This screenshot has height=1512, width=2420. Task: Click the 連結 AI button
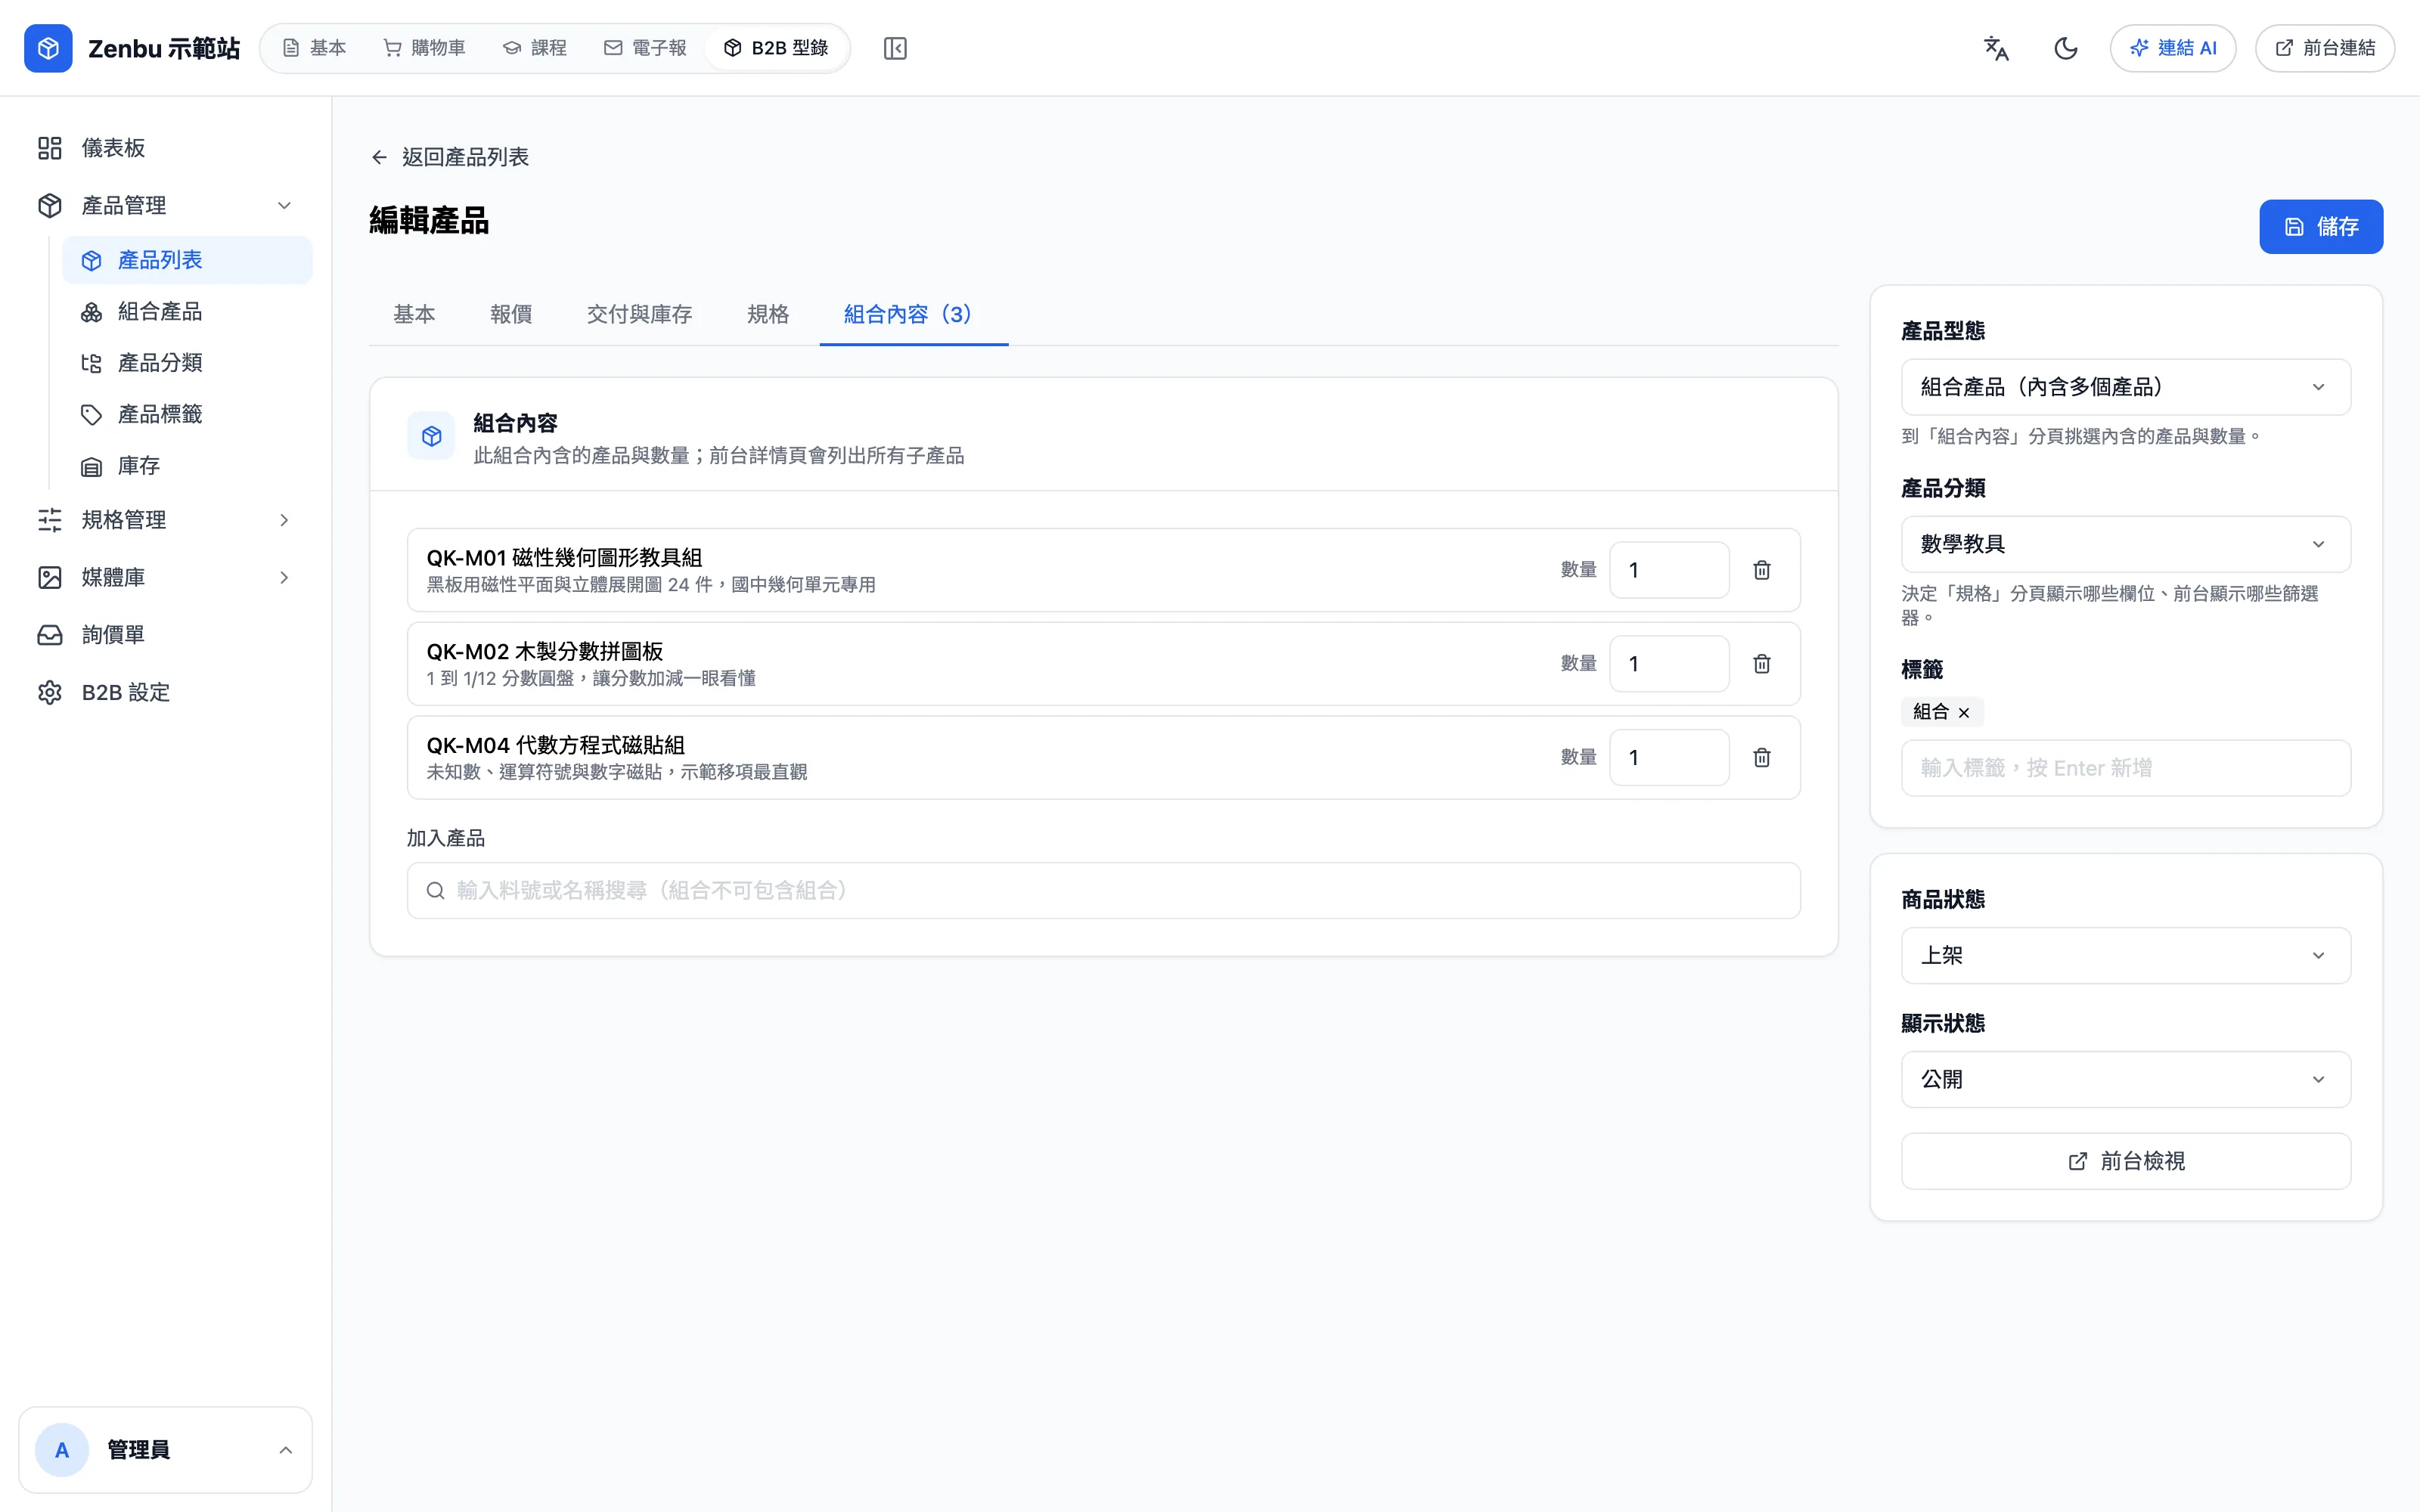coord(2173,48)
